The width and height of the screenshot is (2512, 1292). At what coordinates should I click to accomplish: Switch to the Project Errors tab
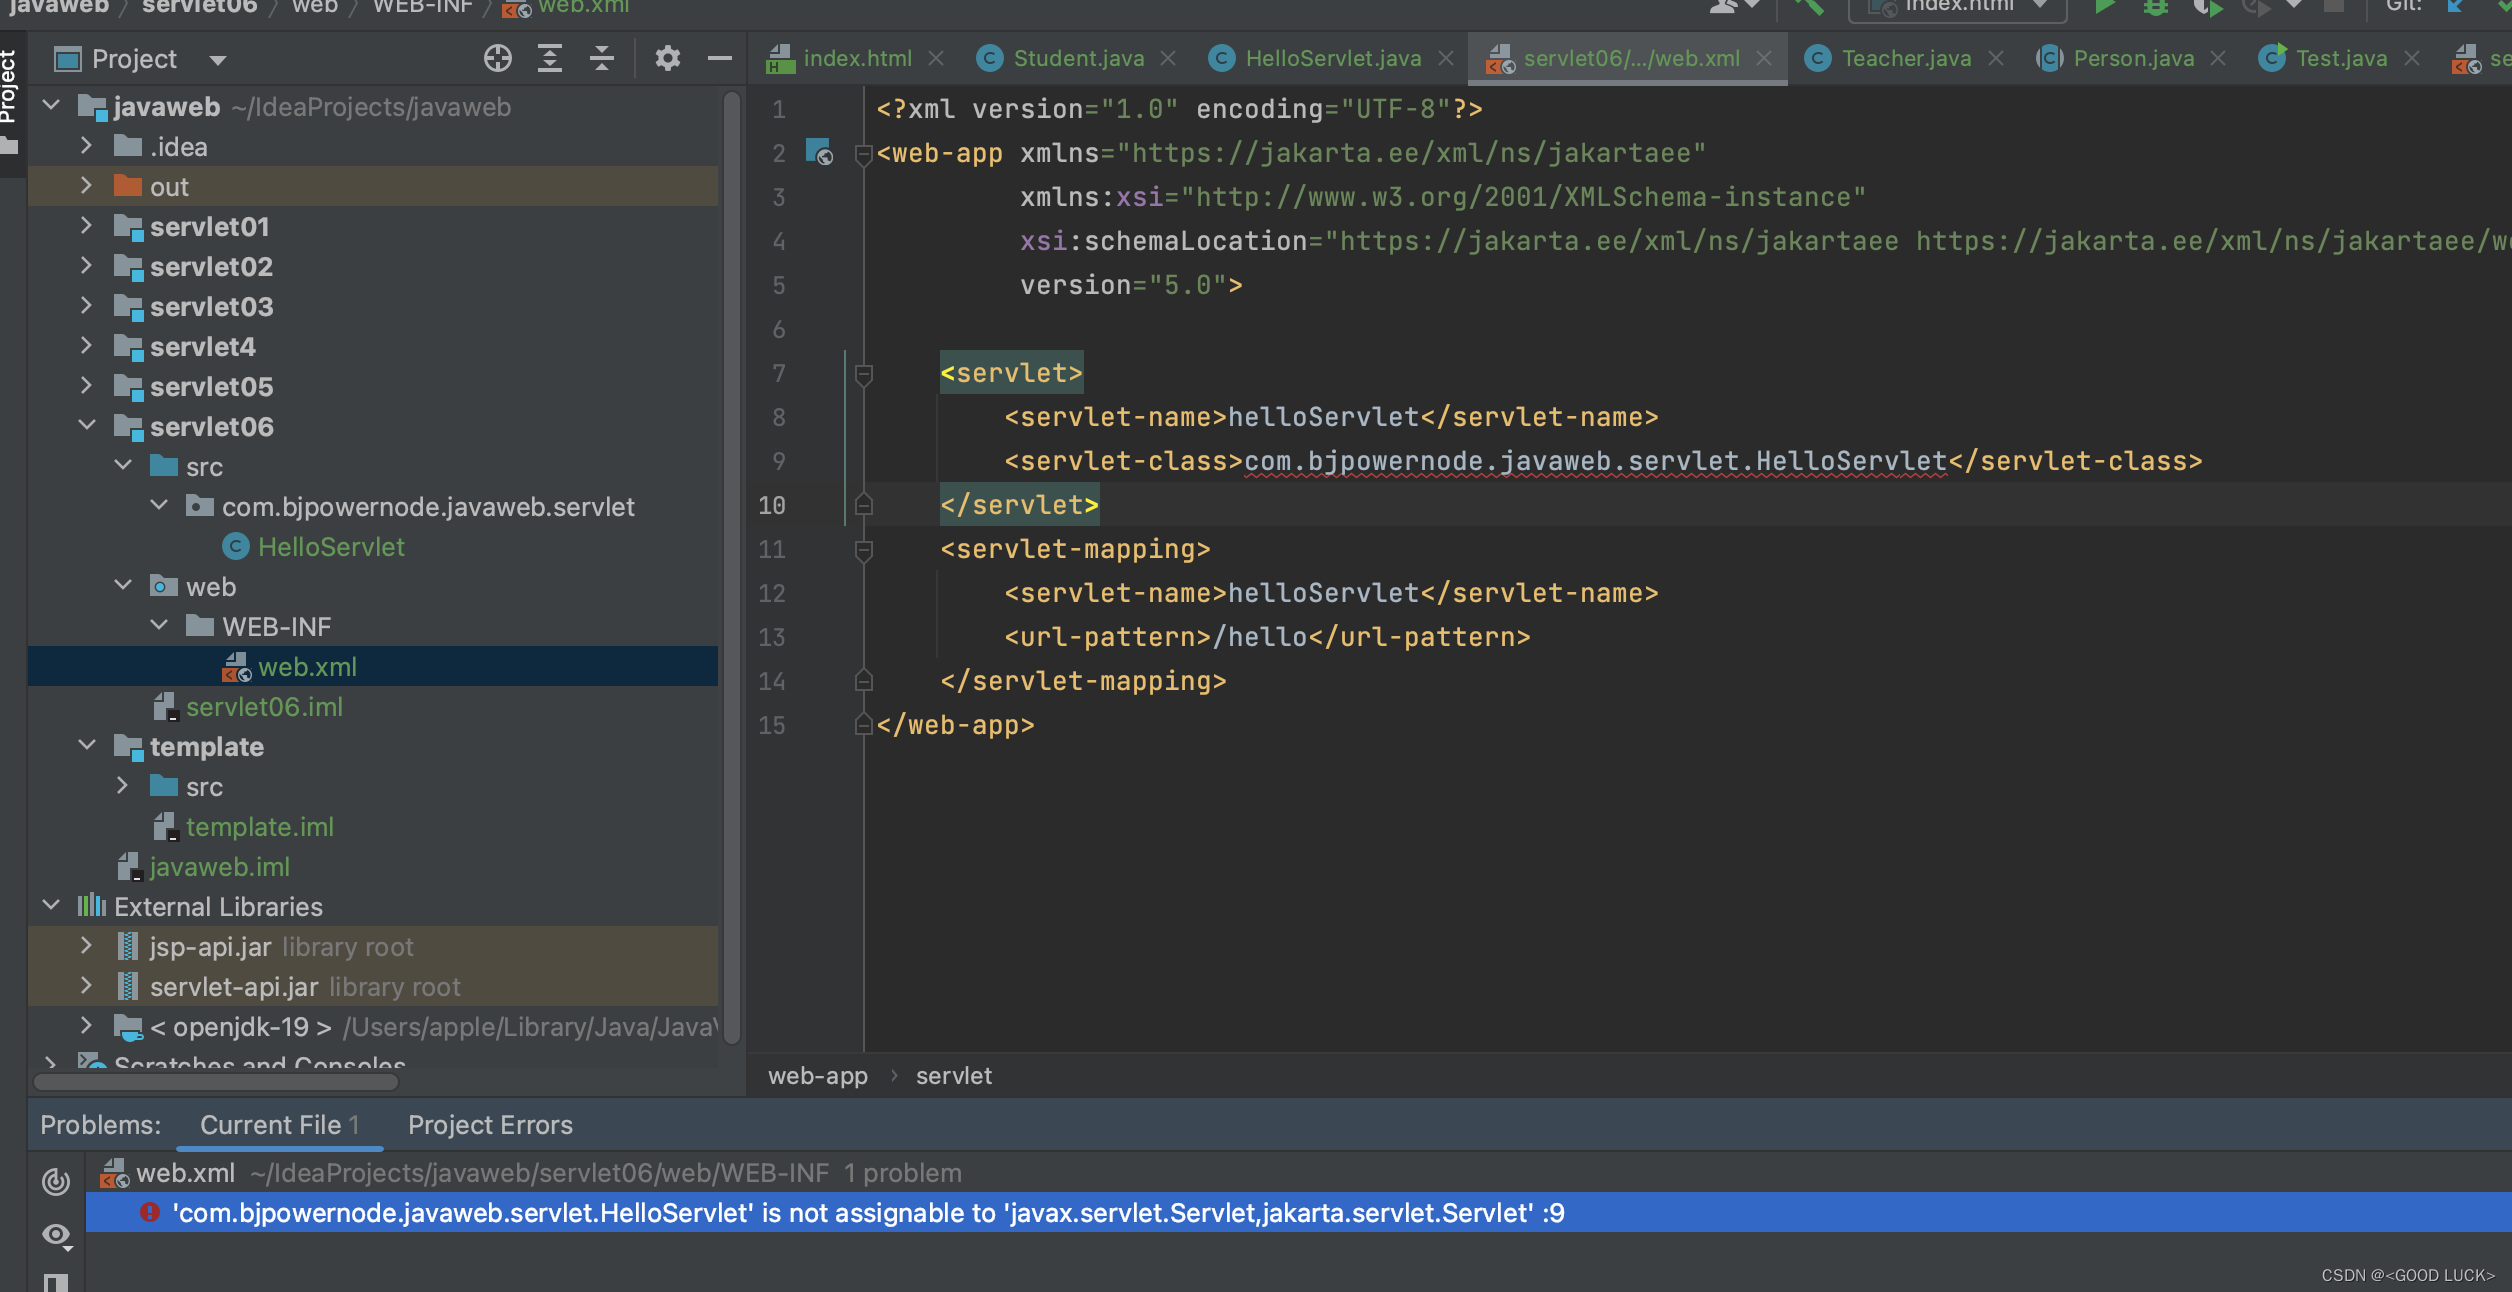[x=490, y=1125]
